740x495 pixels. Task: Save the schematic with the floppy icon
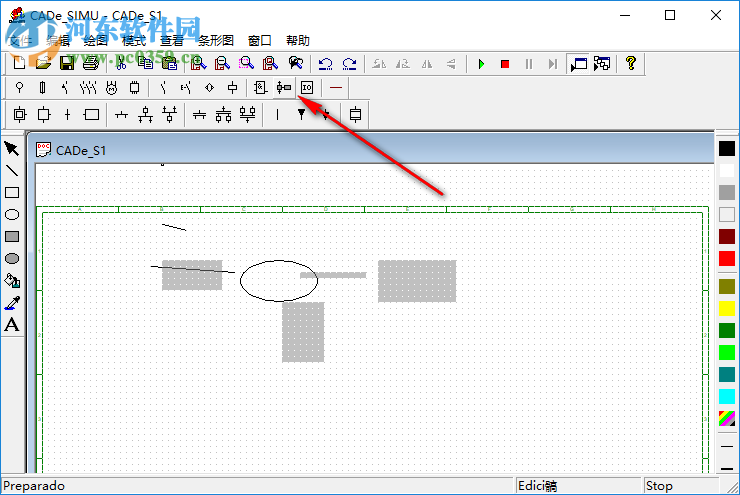click(67, 63)
